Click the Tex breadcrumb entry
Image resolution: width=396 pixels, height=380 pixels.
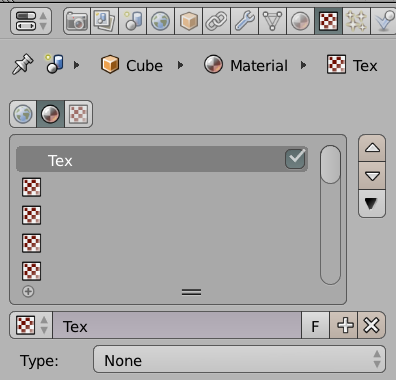[352, 65]
